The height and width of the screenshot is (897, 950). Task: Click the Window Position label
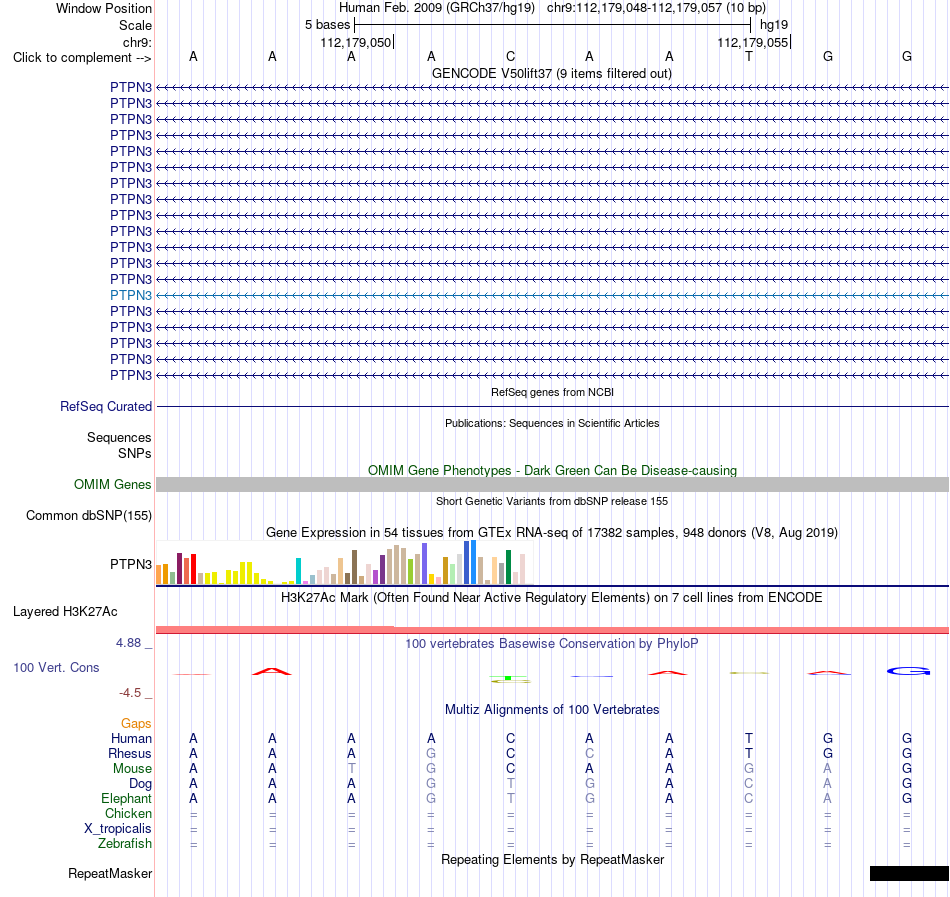pos(104,8)
